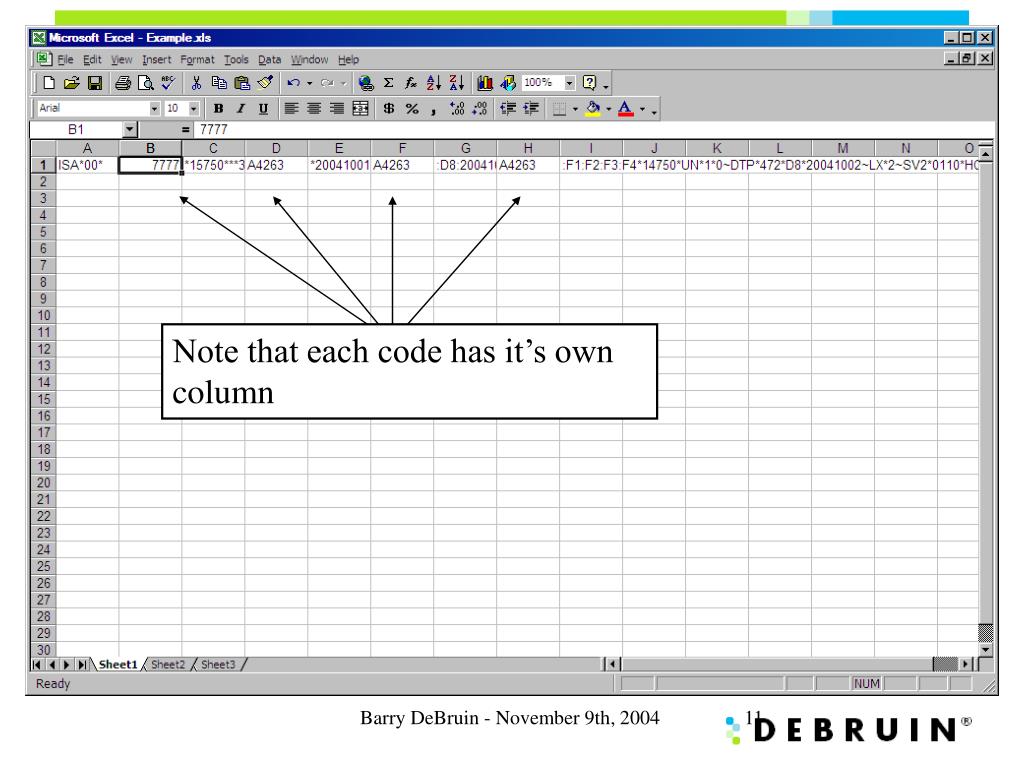The width and height of the screenshot is (1024, 768).
Task: Click the Cut scissors icon
Action: (196, 83)
